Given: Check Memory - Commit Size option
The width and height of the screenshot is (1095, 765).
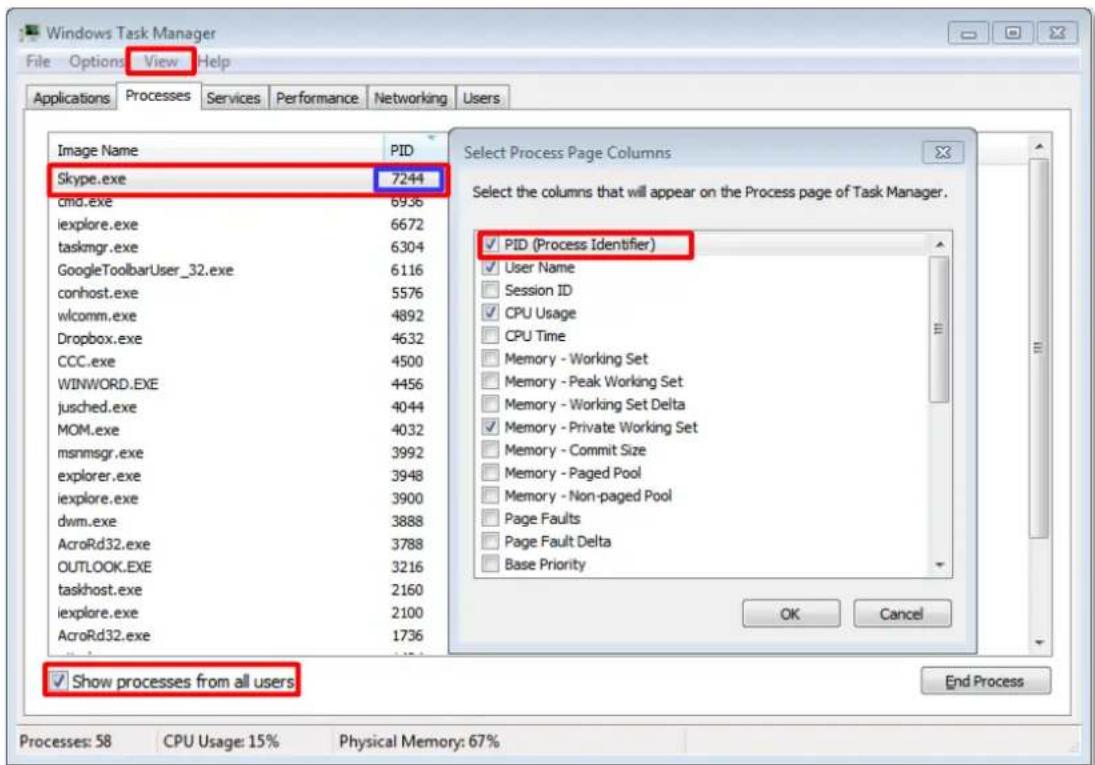Looking at the screenshot, I should 491,450.
